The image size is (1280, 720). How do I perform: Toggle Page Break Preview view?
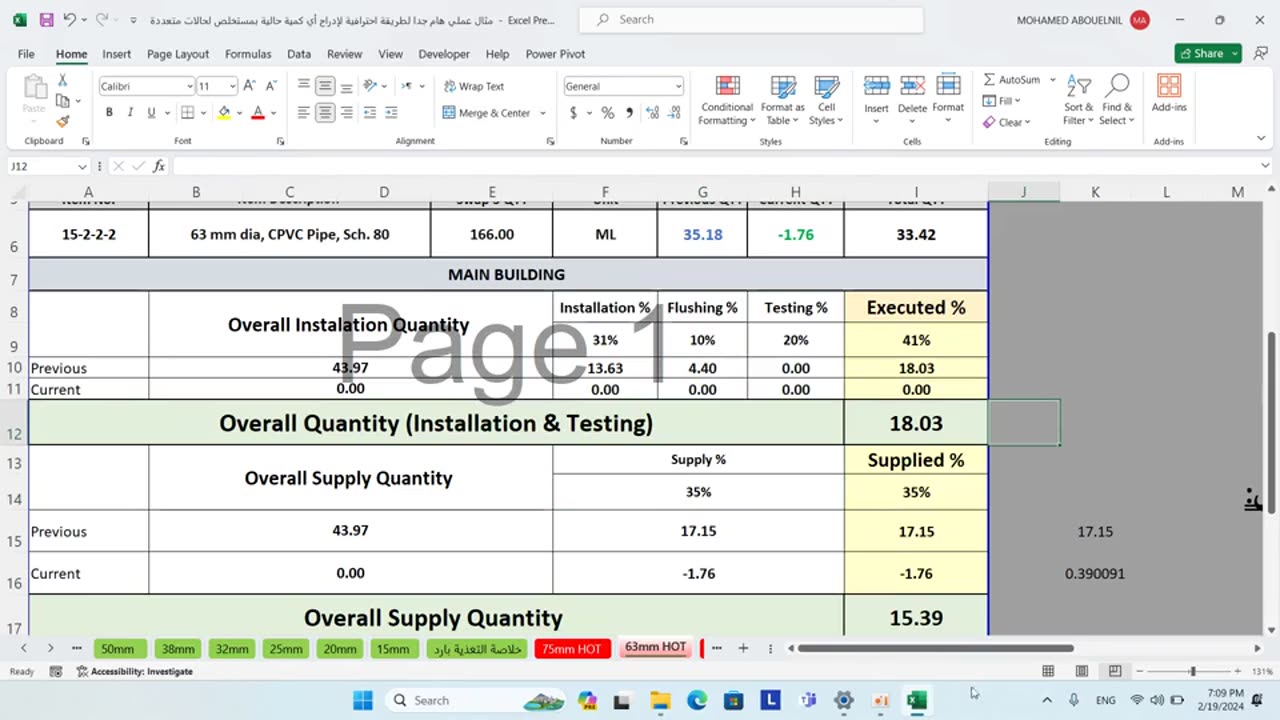[1114, 671]
